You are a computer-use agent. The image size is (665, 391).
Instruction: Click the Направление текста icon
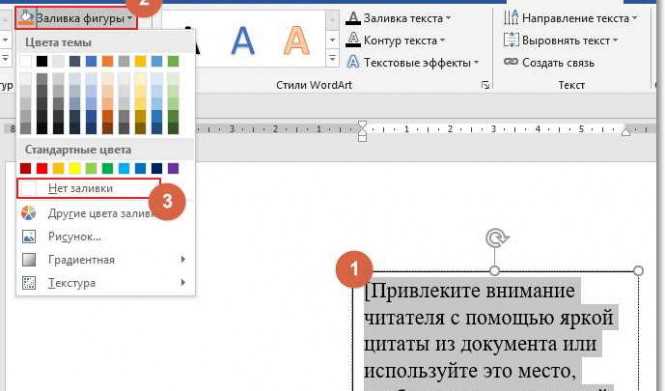pyautogui.click(x=511, y=18)
